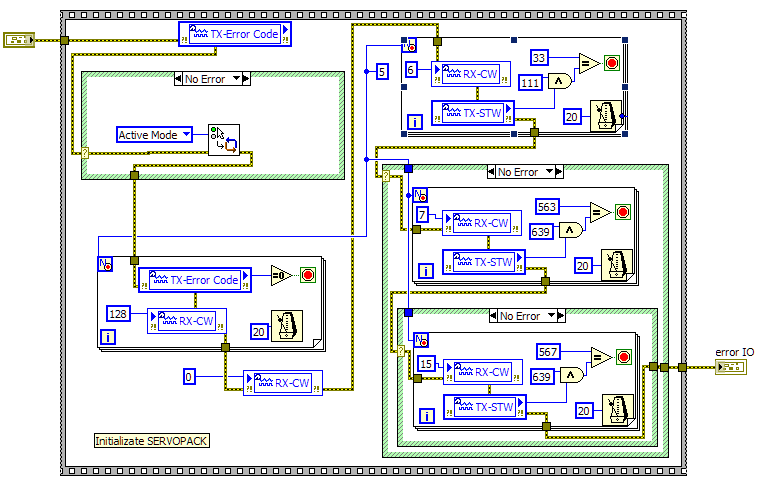
Task: Select the iteration terminal in the loop with constant 7
Action: click(x=426, y=271)
